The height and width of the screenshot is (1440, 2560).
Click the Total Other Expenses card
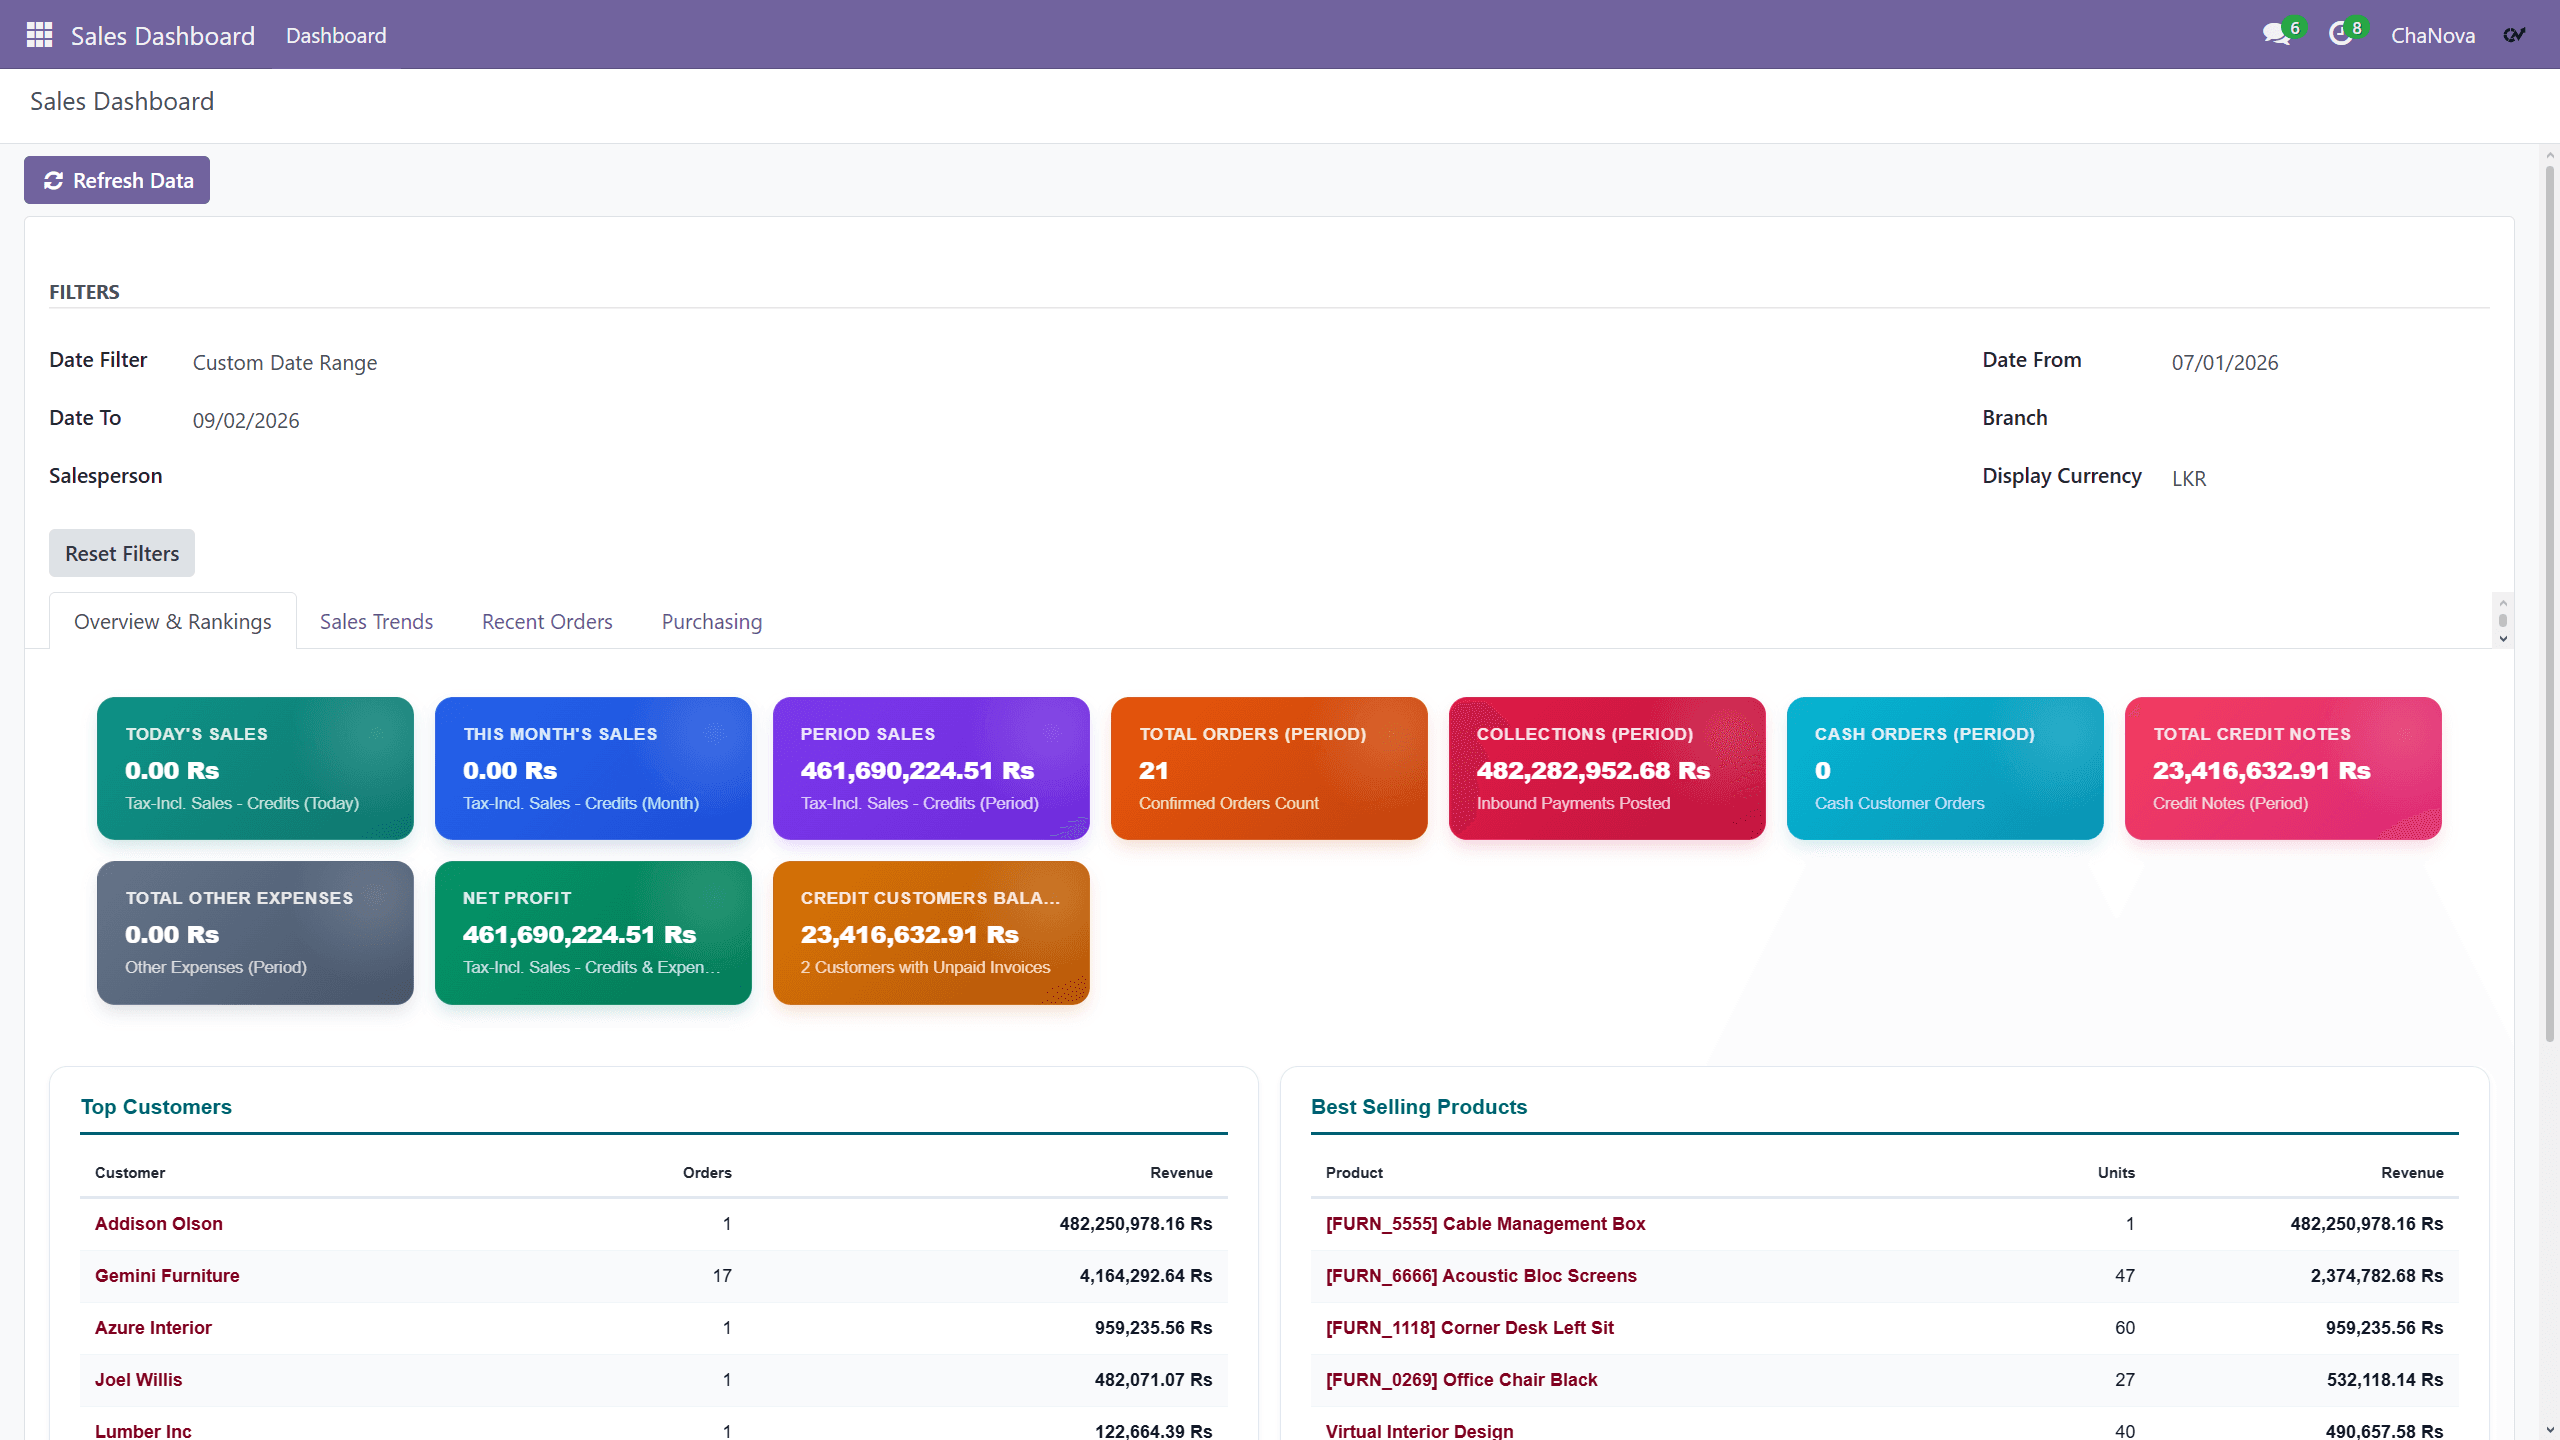coord(255,932)
